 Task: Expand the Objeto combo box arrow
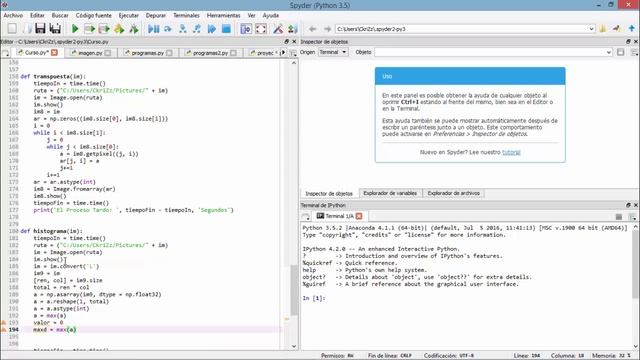coord(609,52)
